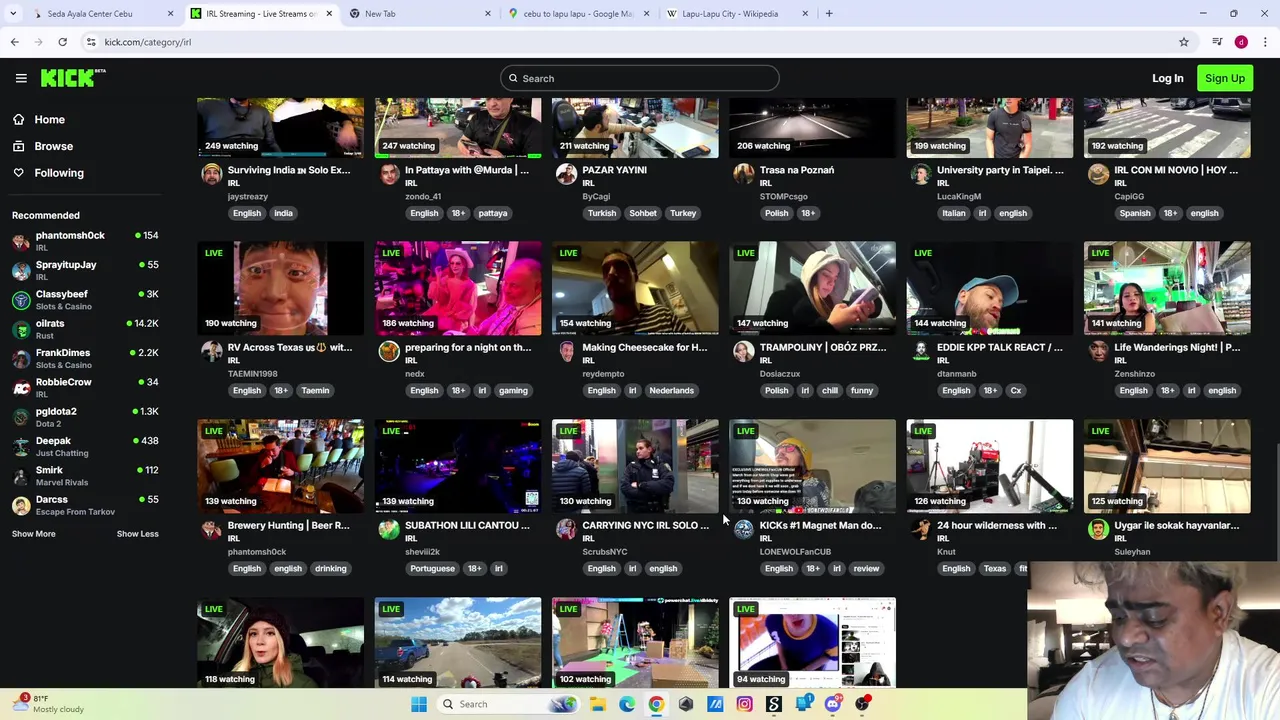Open File Explorer from taskbar
This screenshot has width=1280, height=720.
(598, 704)
